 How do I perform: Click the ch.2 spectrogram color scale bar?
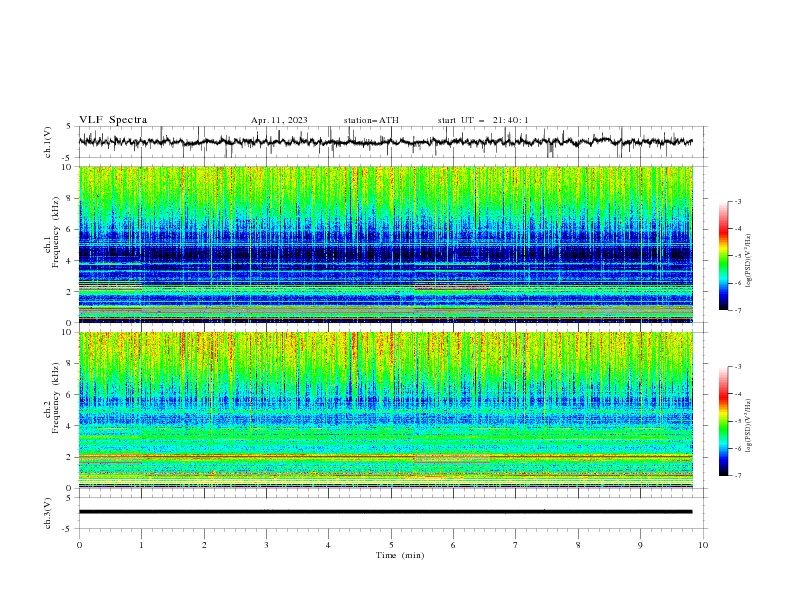(x=723, y=421)
